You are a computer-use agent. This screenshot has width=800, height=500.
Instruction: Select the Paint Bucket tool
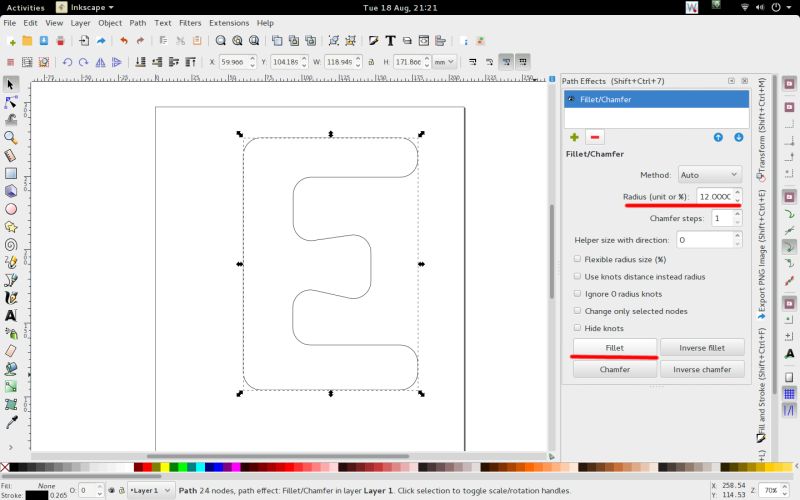(11, 369)
